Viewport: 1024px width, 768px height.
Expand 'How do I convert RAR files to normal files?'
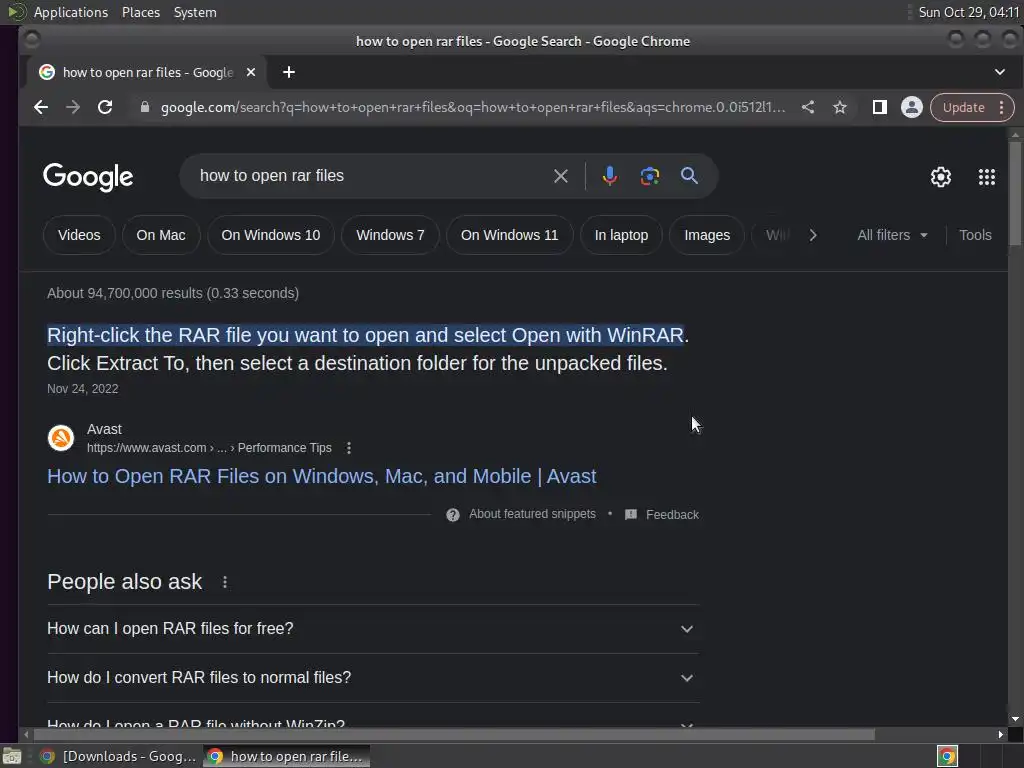coord(373,678)
